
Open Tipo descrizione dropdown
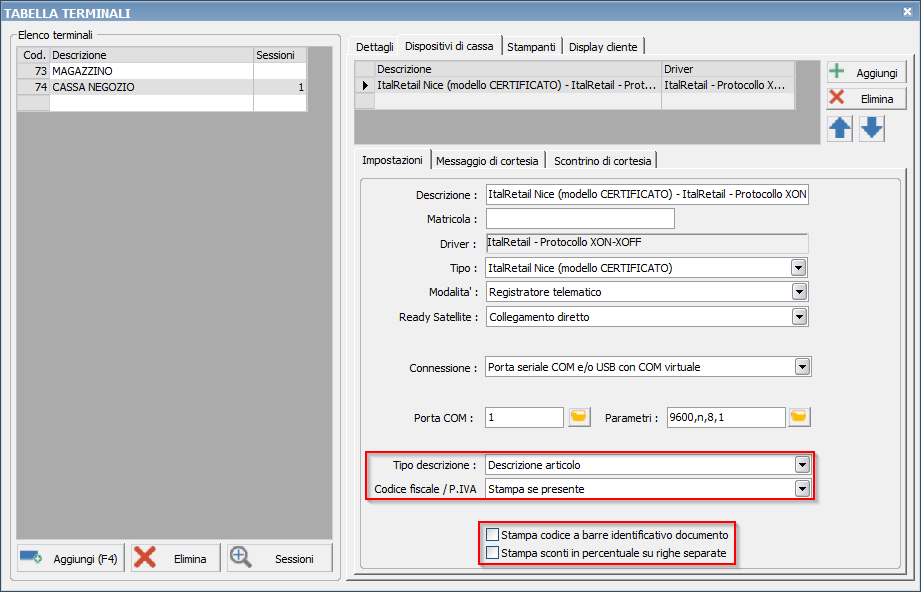click(x=800, y=465)
